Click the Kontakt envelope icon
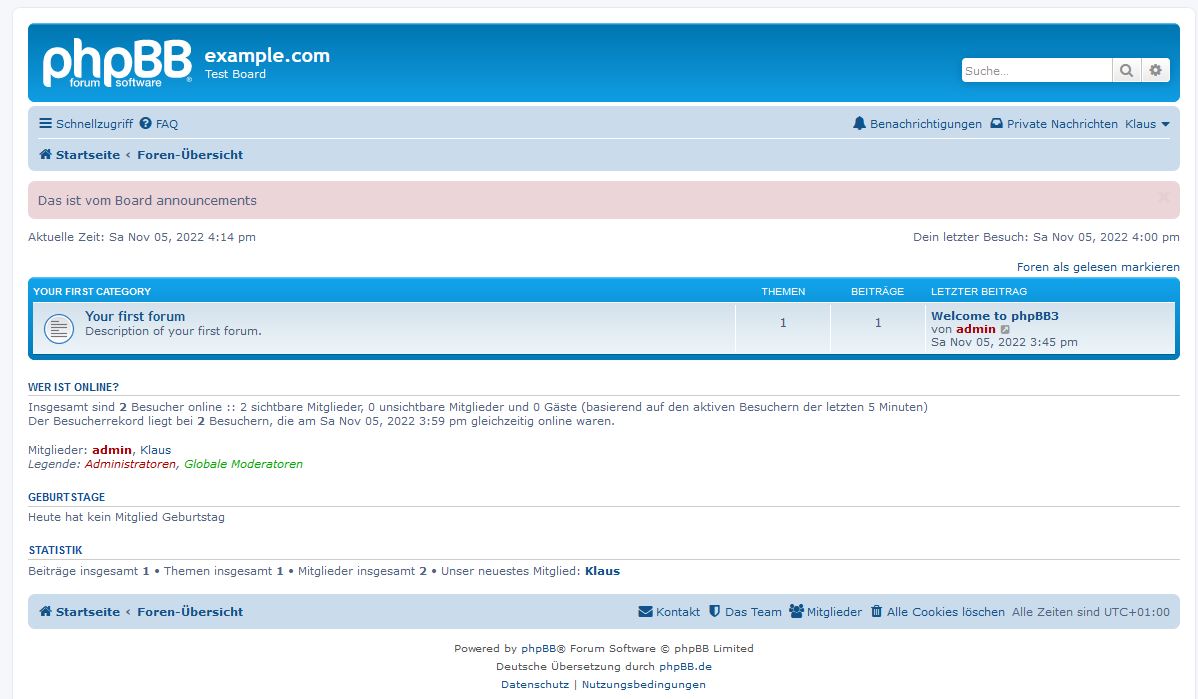 click(646, 611)
